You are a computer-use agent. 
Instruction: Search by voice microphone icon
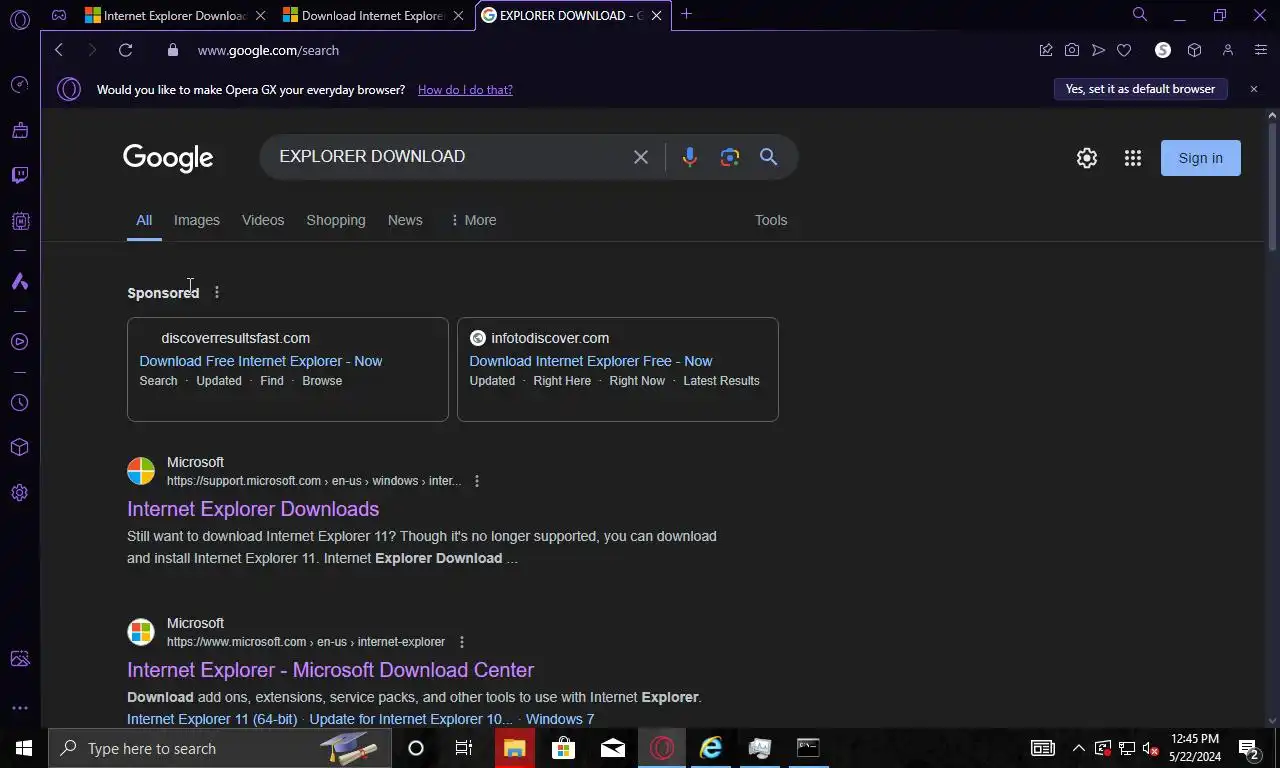coord(689,157)
